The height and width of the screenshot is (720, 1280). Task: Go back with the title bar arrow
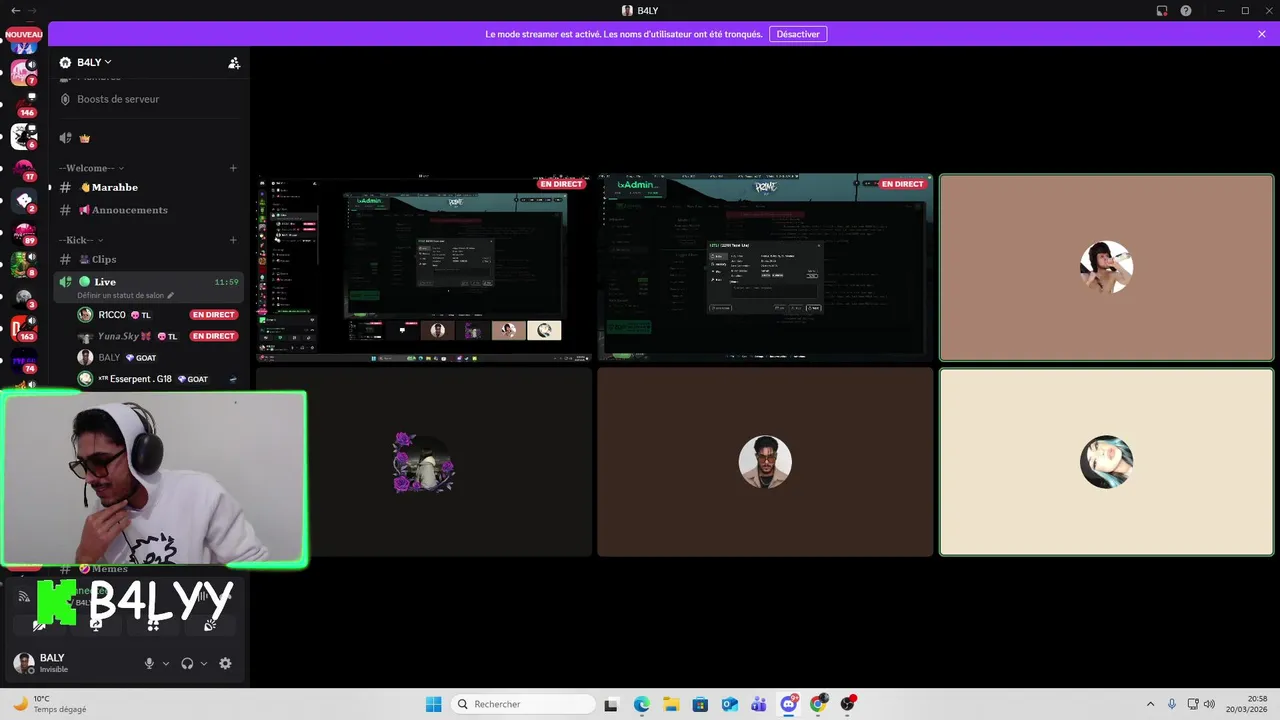(15, 10)
